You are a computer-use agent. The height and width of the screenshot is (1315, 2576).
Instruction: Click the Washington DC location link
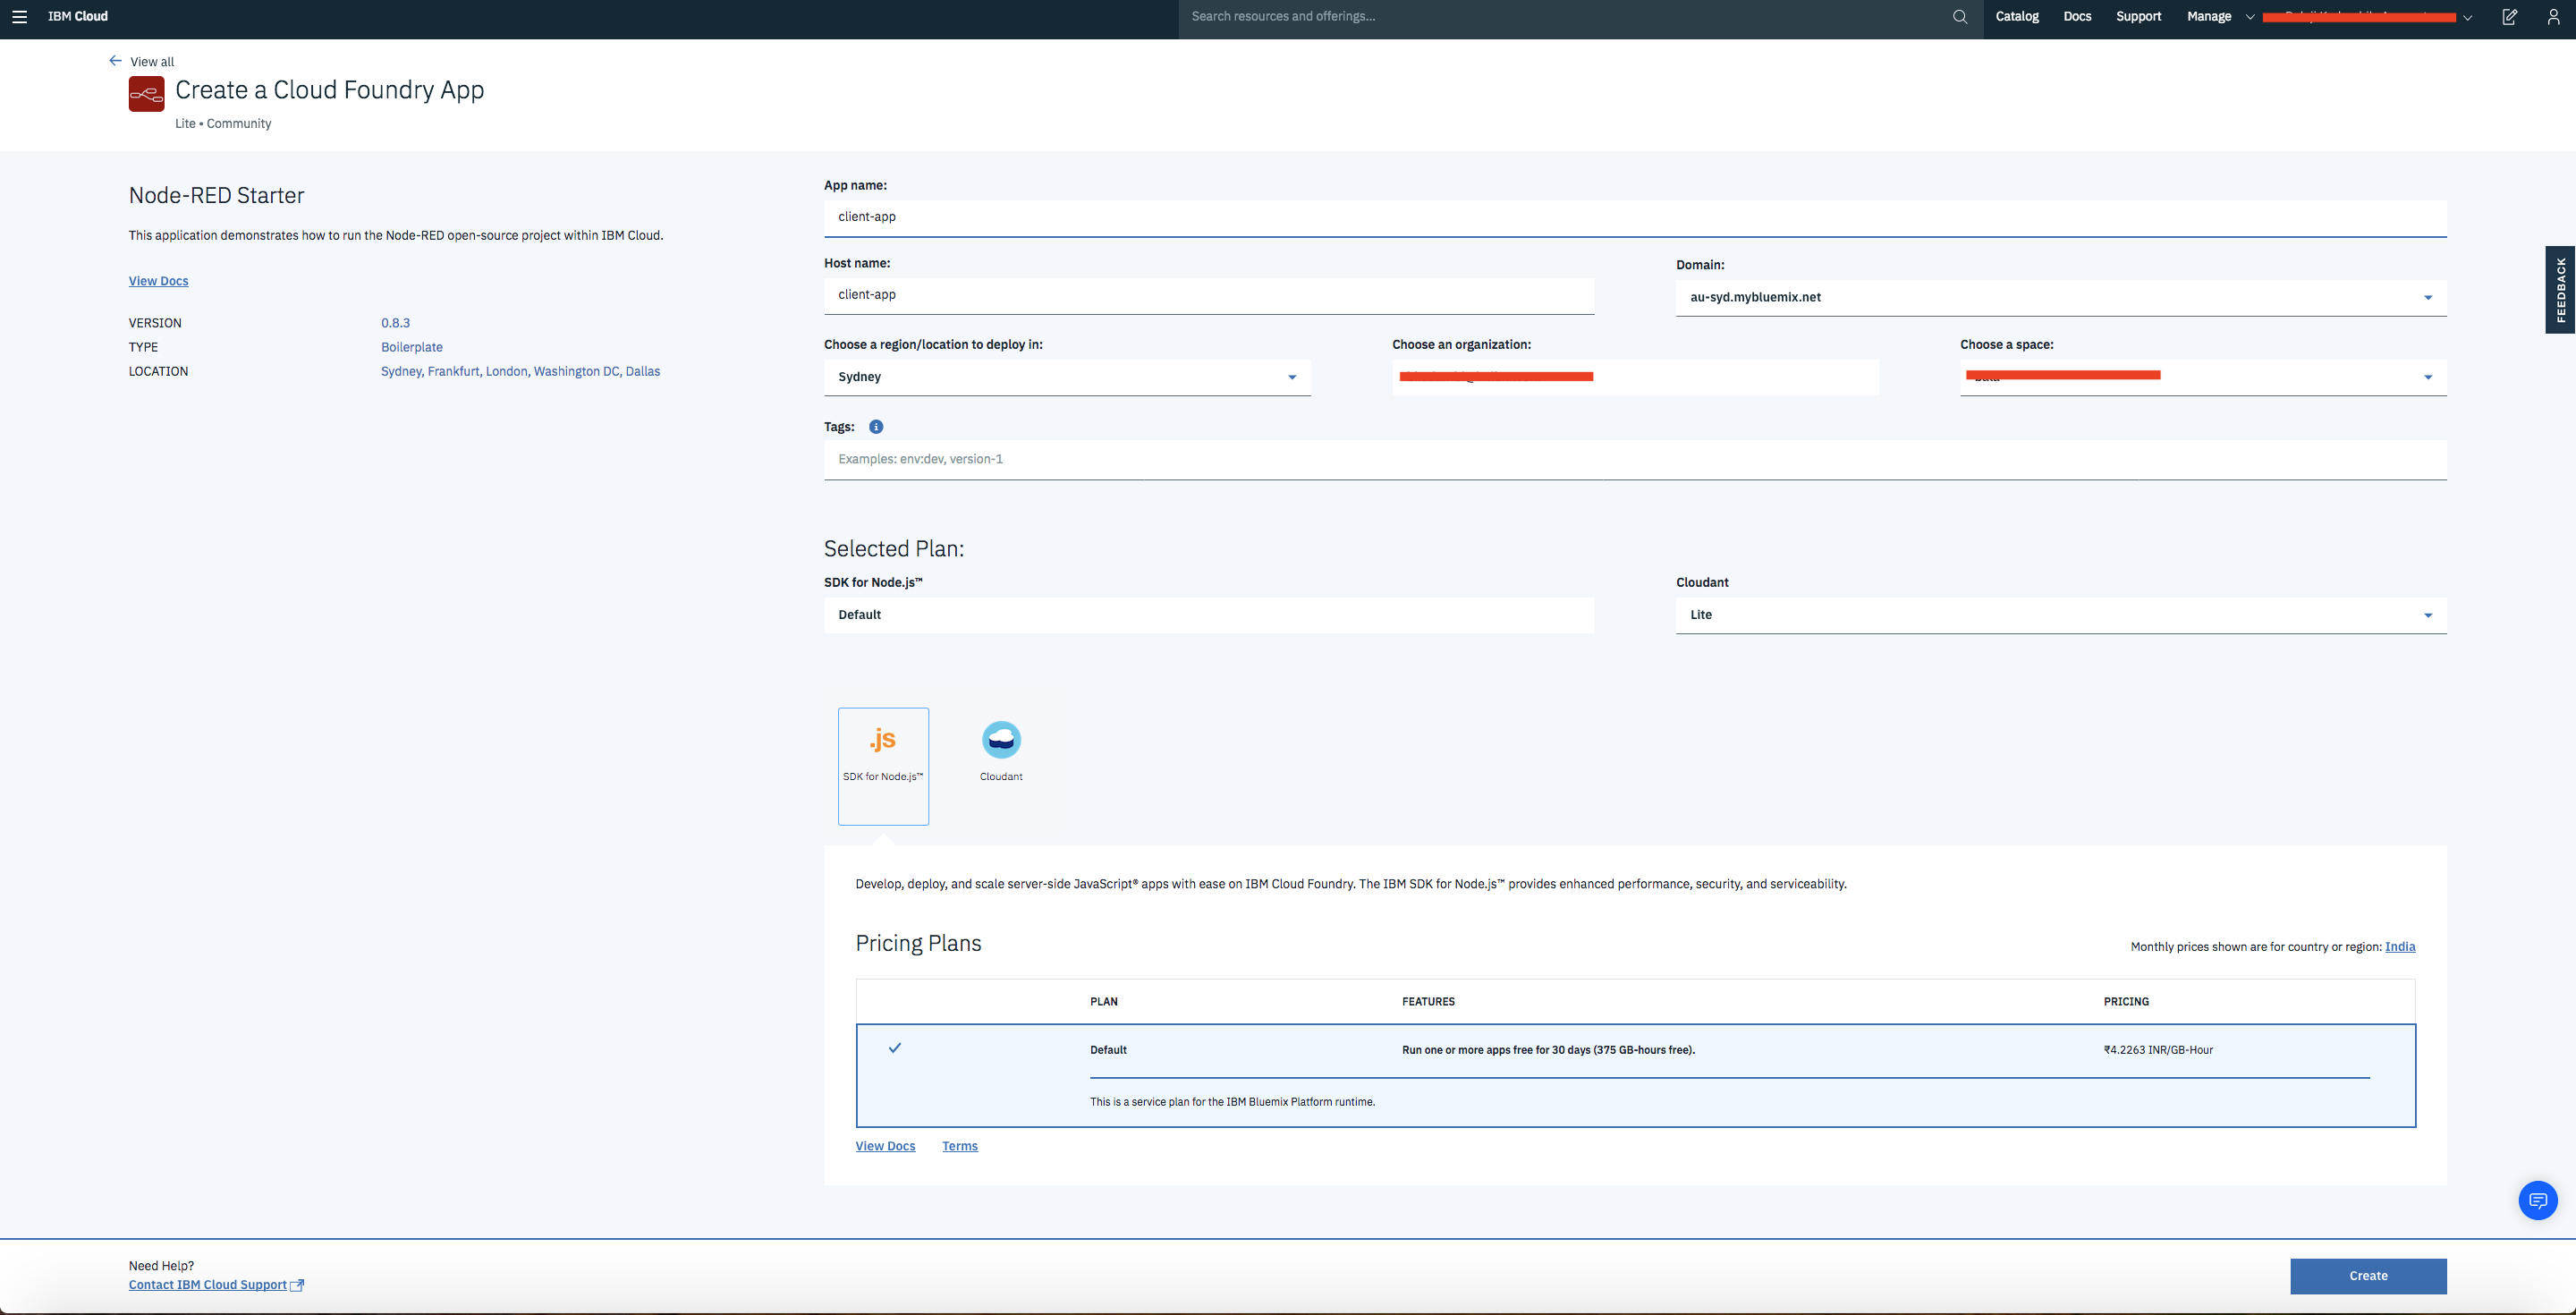tap(576, 371)
